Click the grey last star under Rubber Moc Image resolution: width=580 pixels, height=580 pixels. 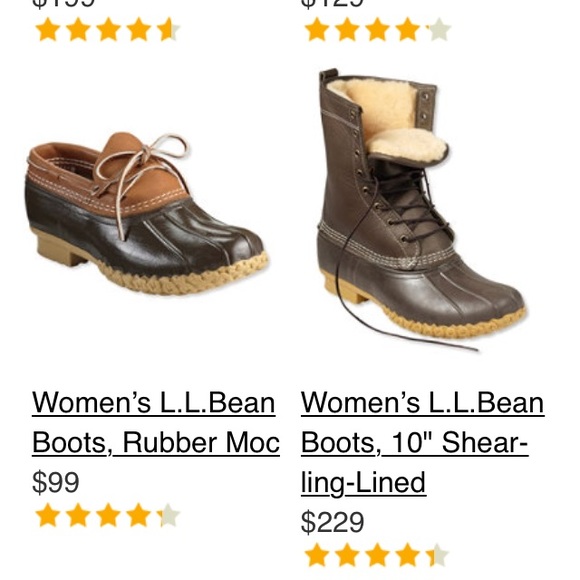click(169, 515)
